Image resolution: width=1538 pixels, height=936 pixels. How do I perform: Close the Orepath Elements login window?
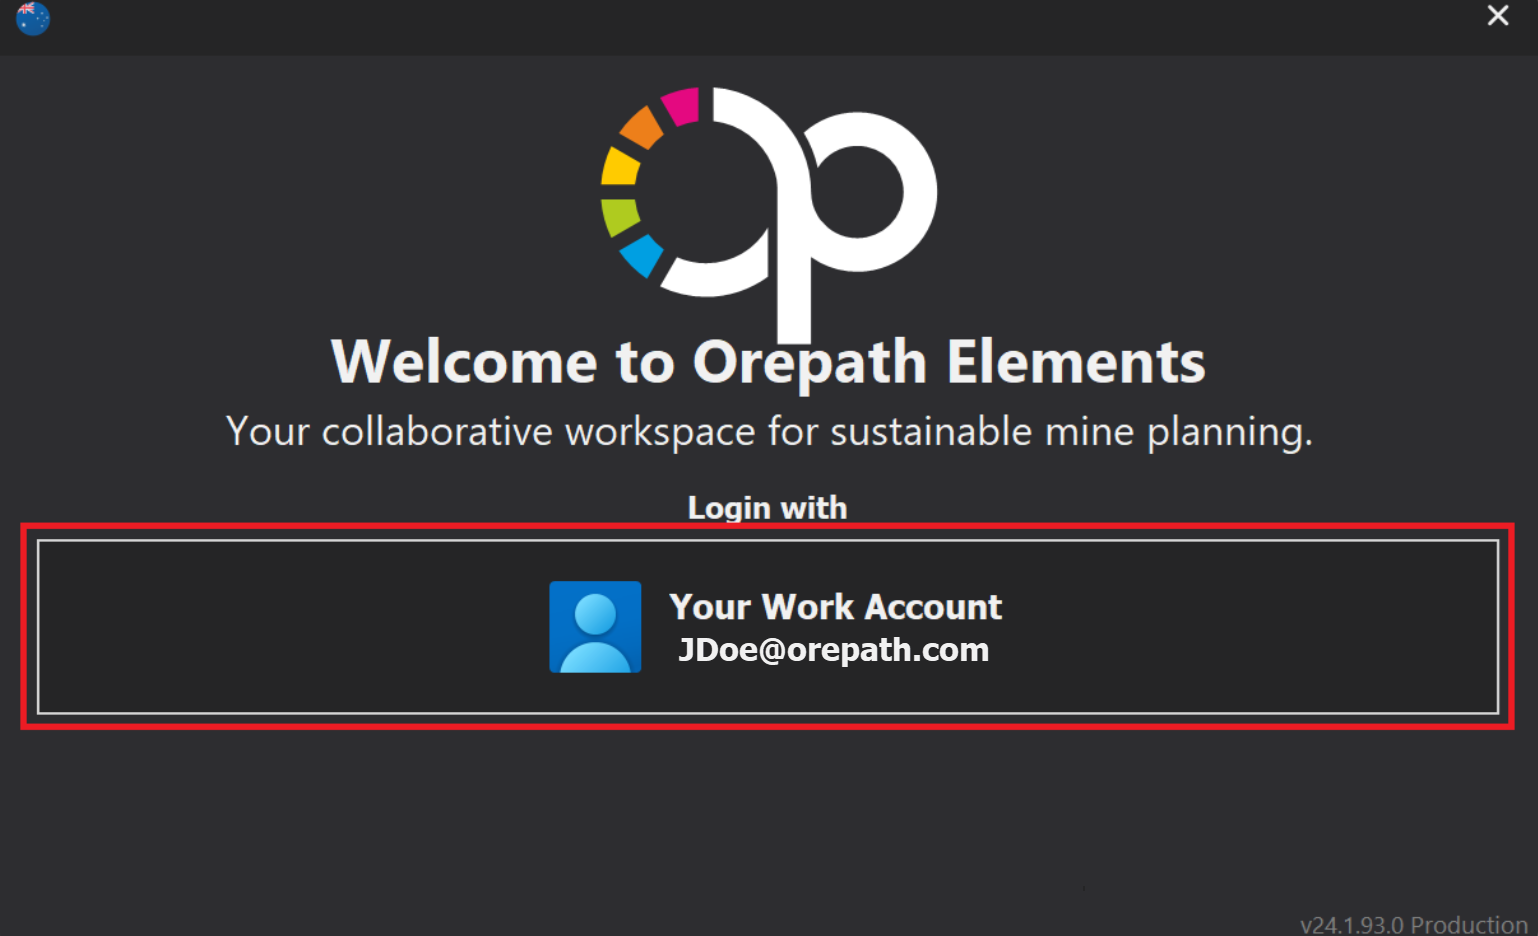(1497, 16)
